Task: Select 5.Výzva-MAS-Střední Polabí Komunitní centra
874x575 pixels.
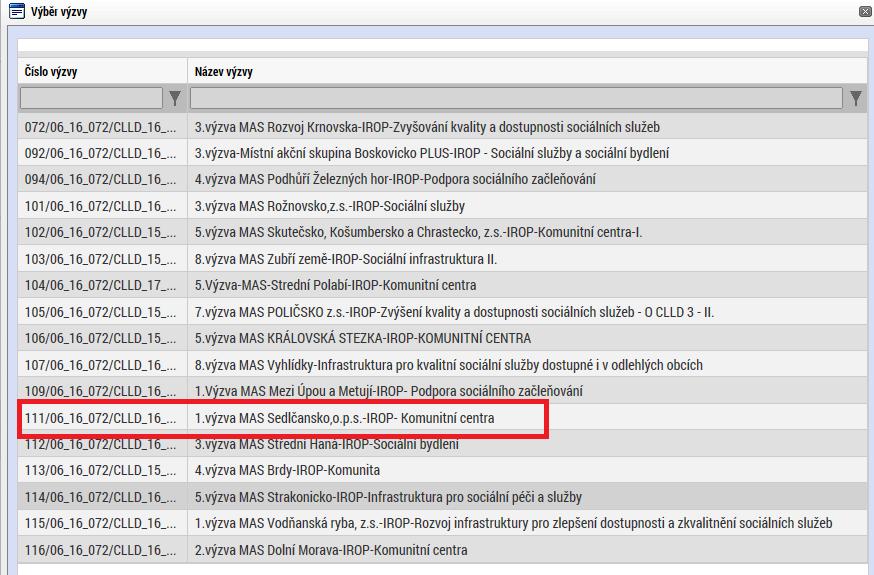Action: click(335, 285)
